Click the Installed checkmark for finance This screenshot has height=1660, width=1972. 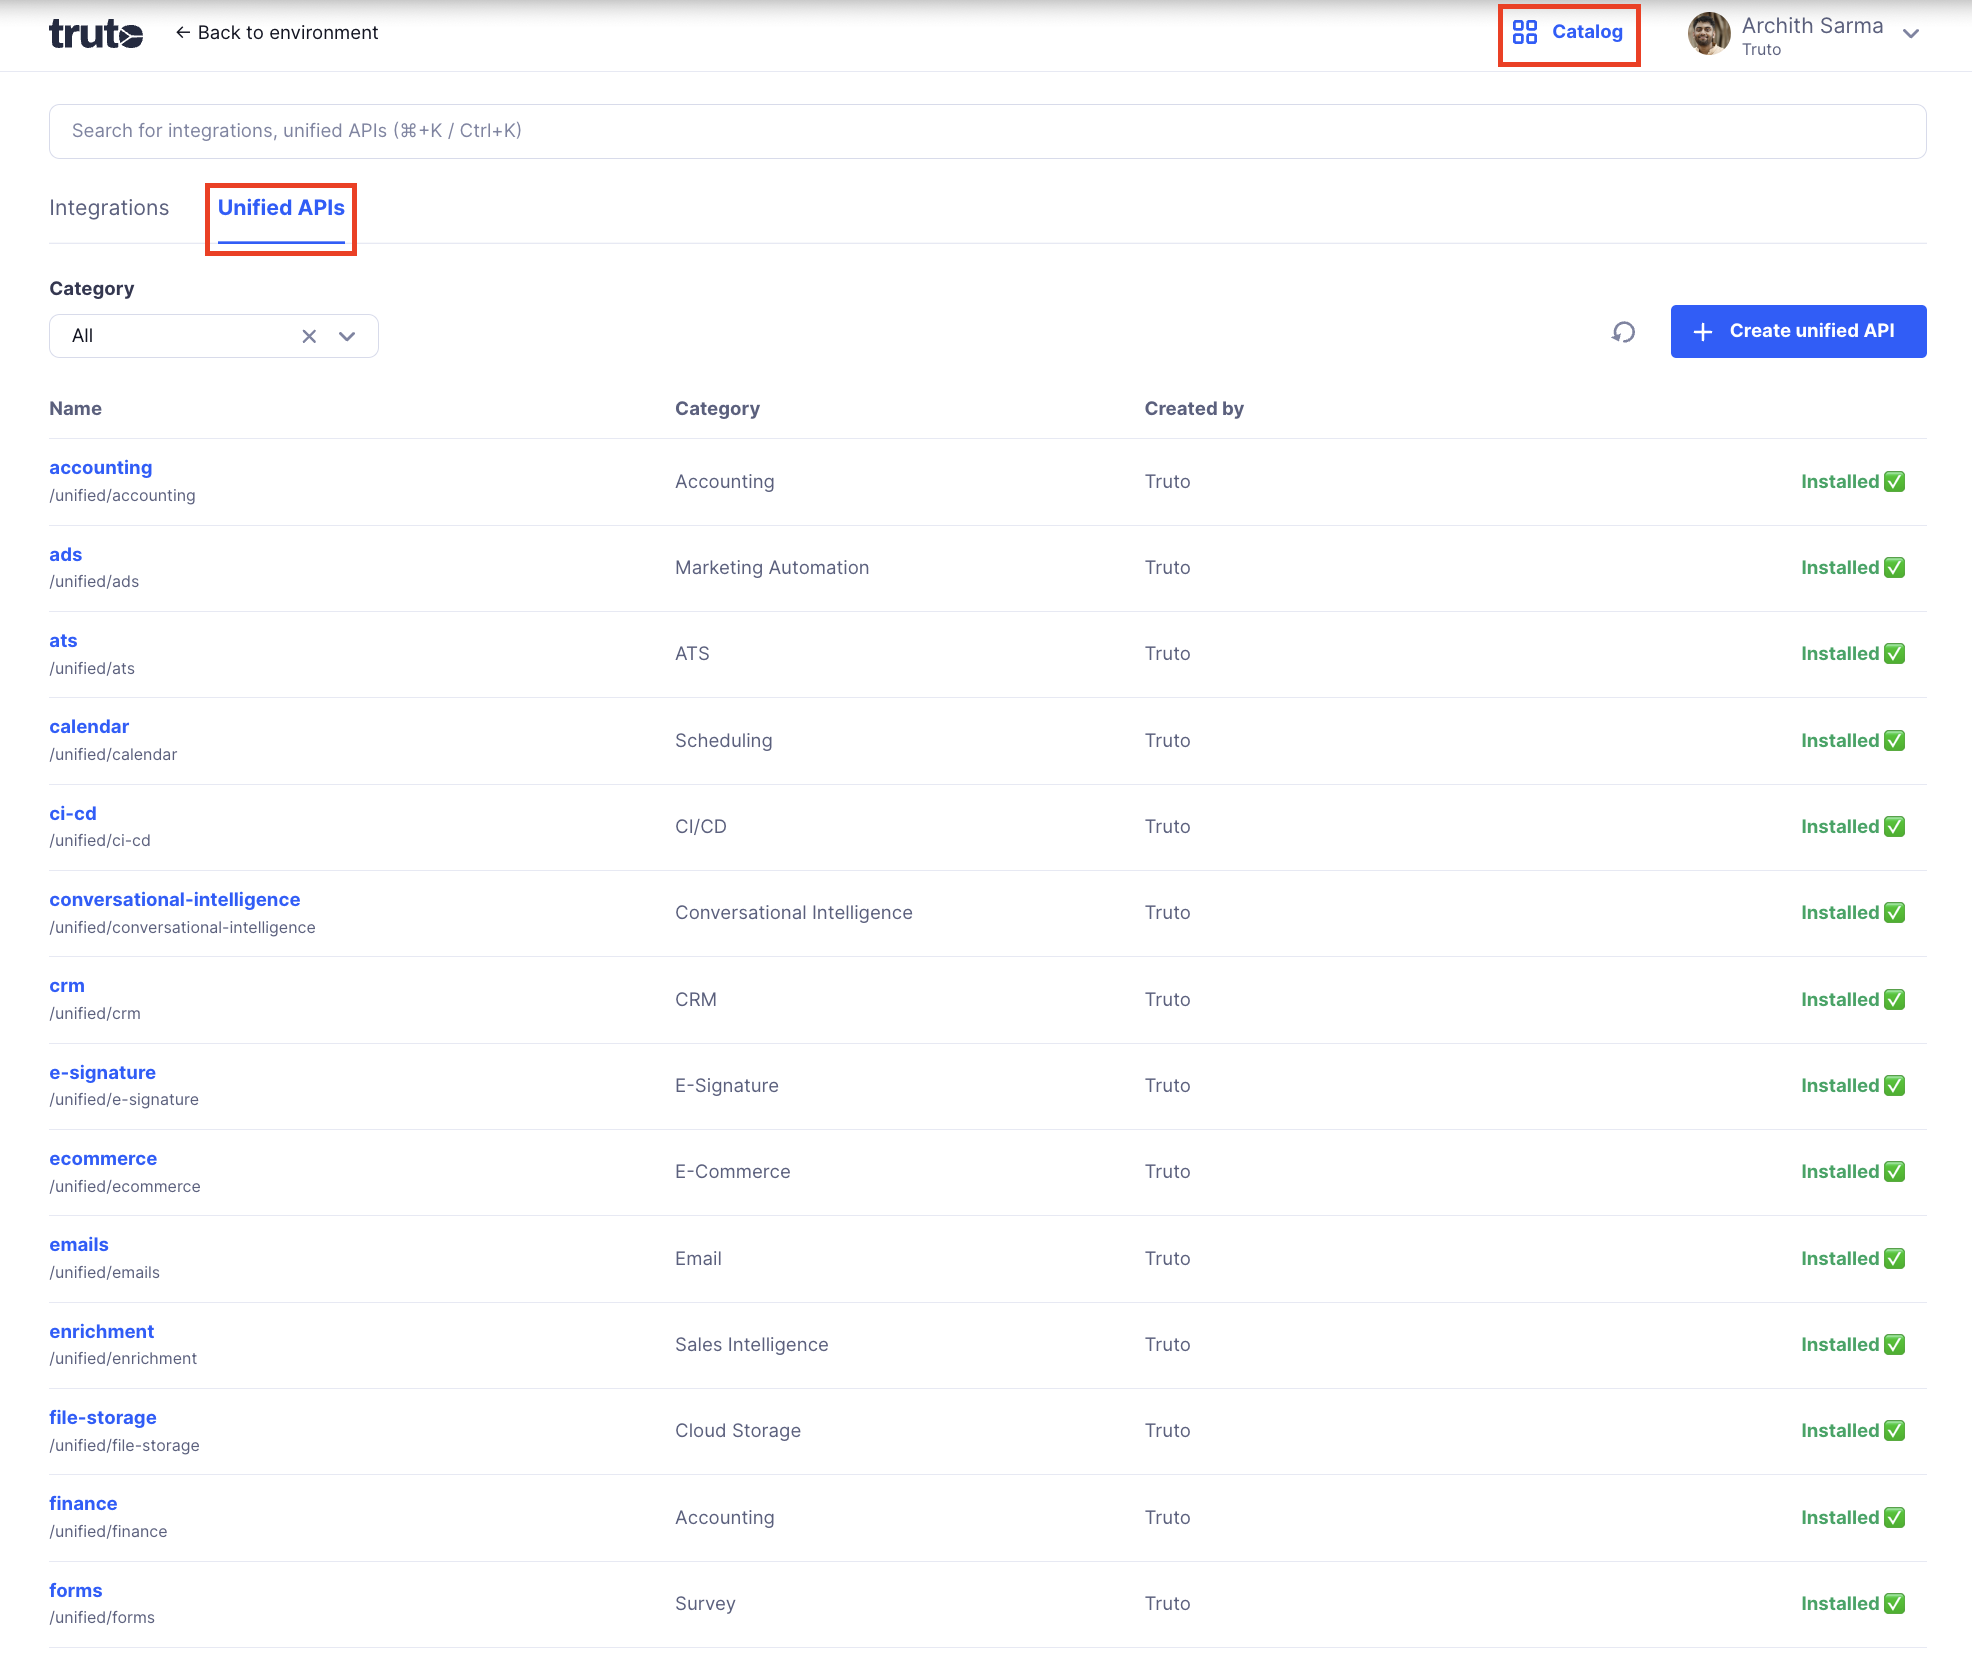[x=1894, y=1518]
